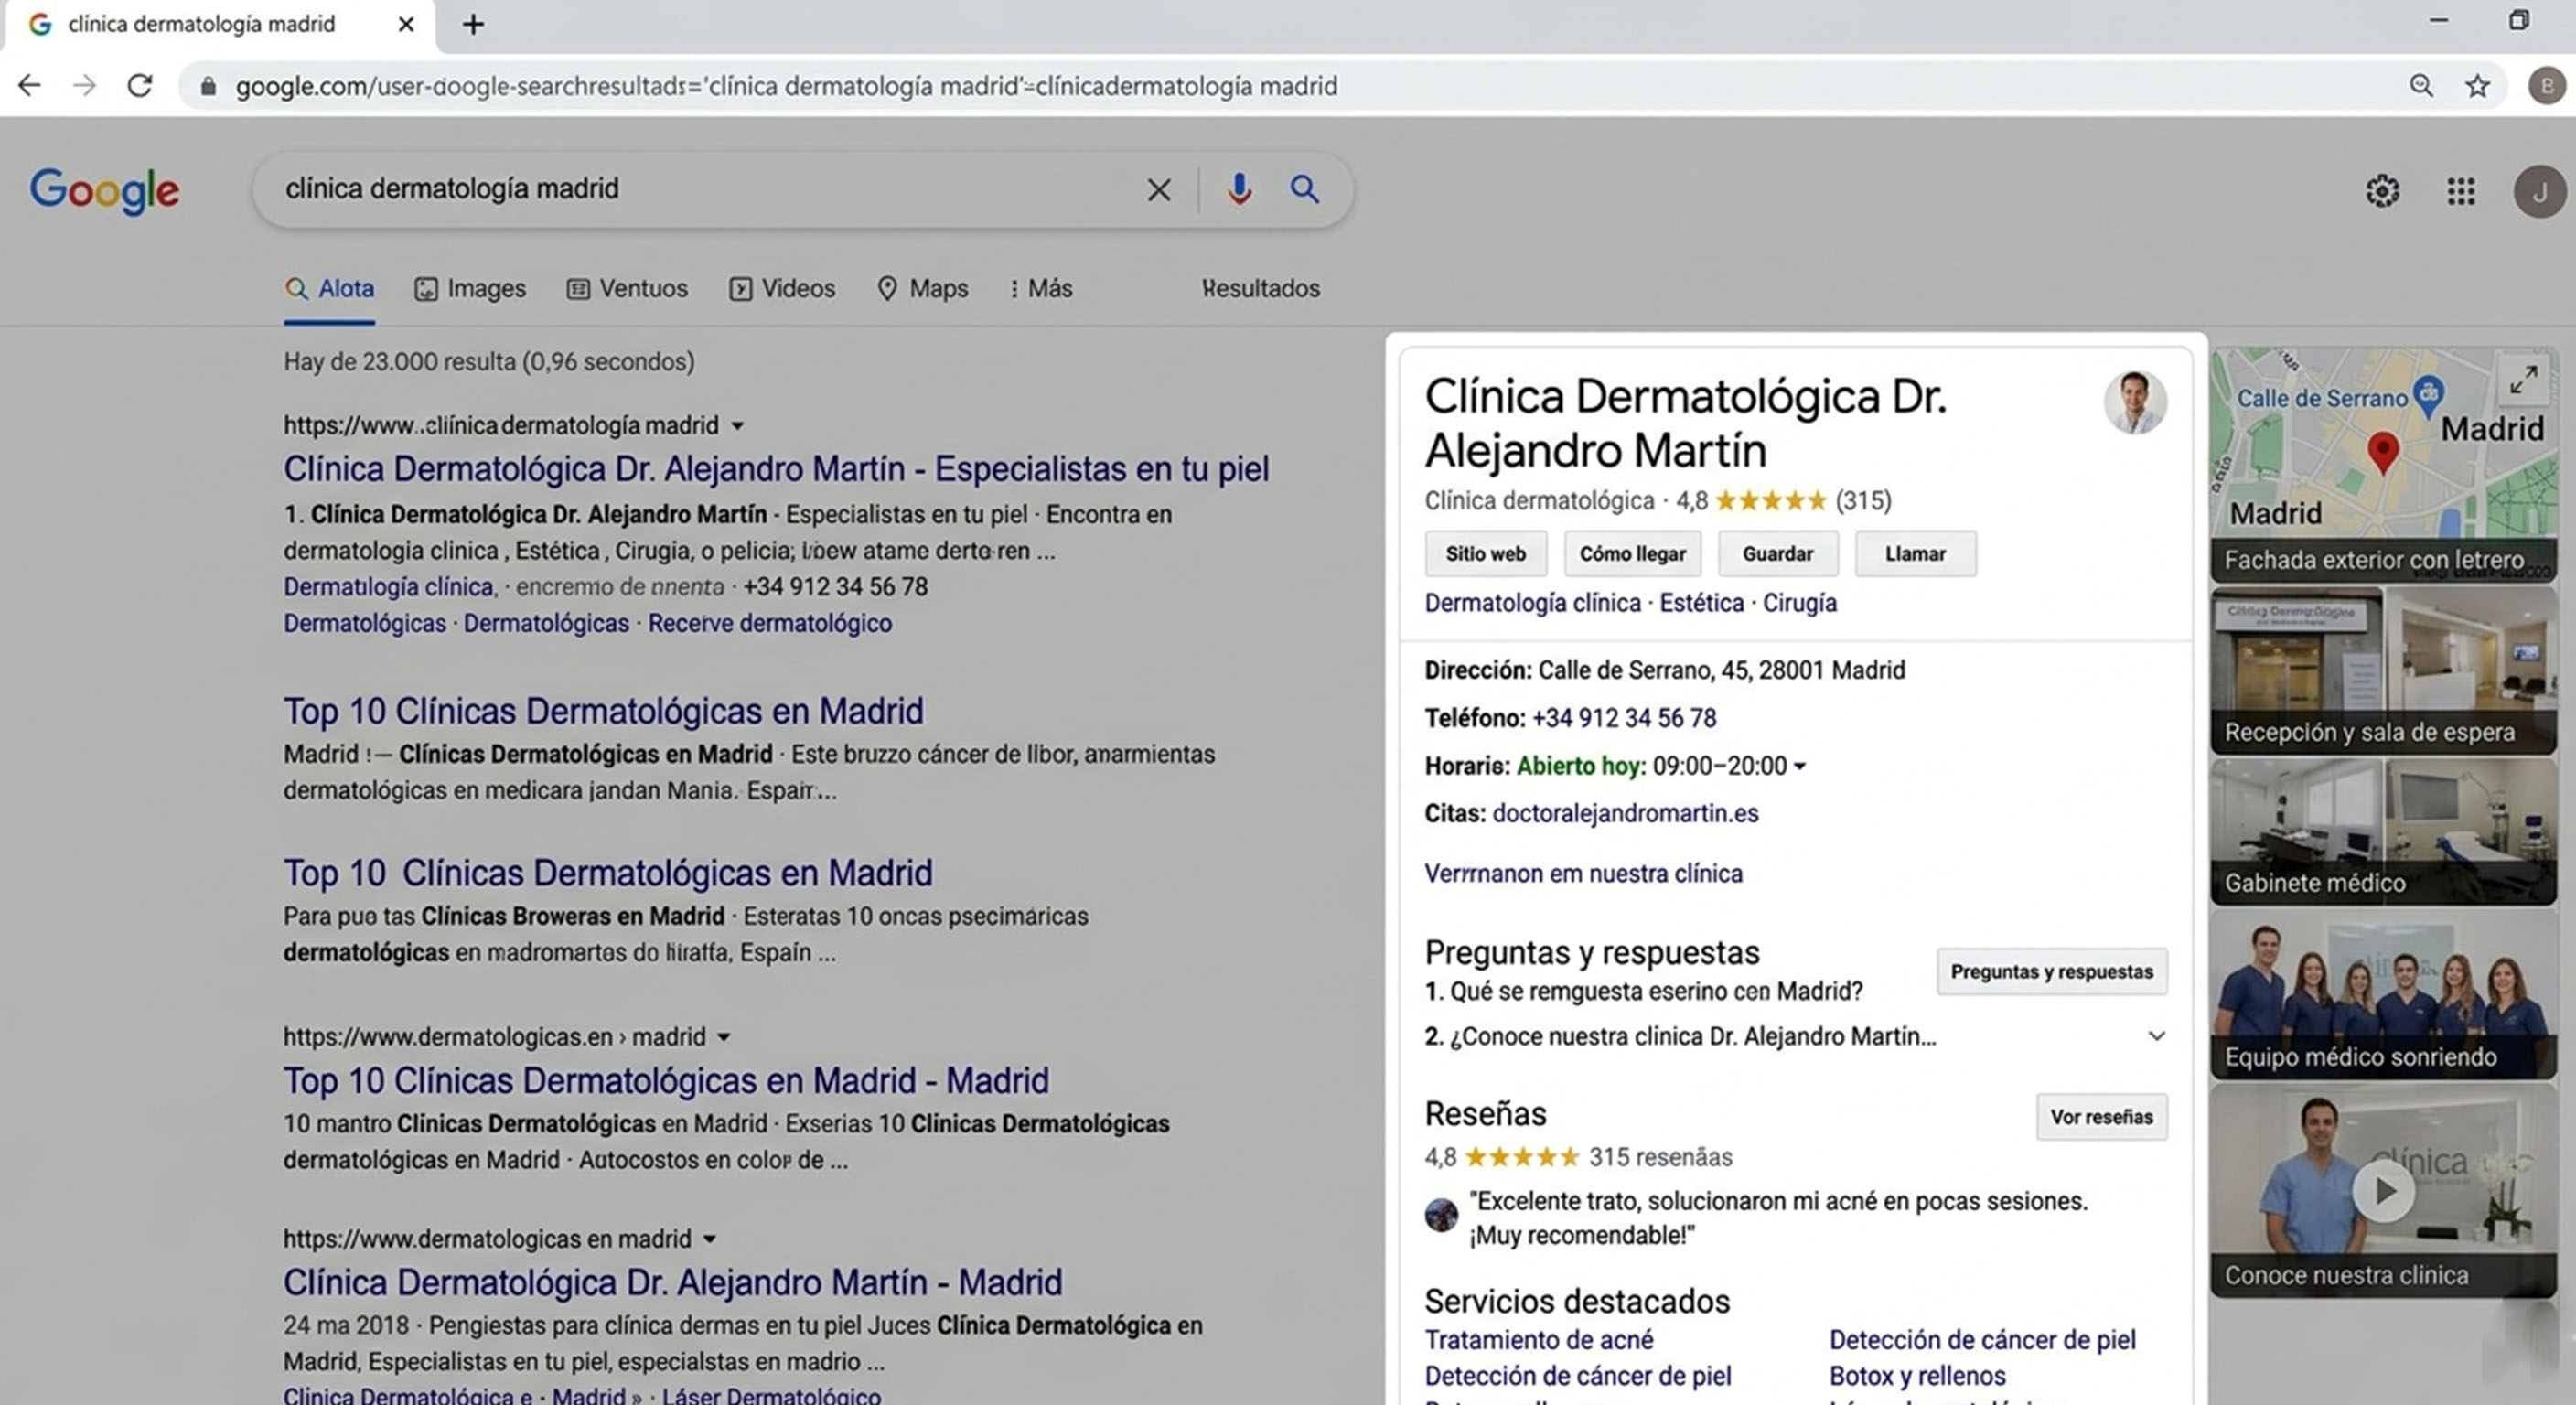Viewport: 2576px width, 1405px height.
Task: Click the Preguntas y respuestas button
Action: point(2051,972)
